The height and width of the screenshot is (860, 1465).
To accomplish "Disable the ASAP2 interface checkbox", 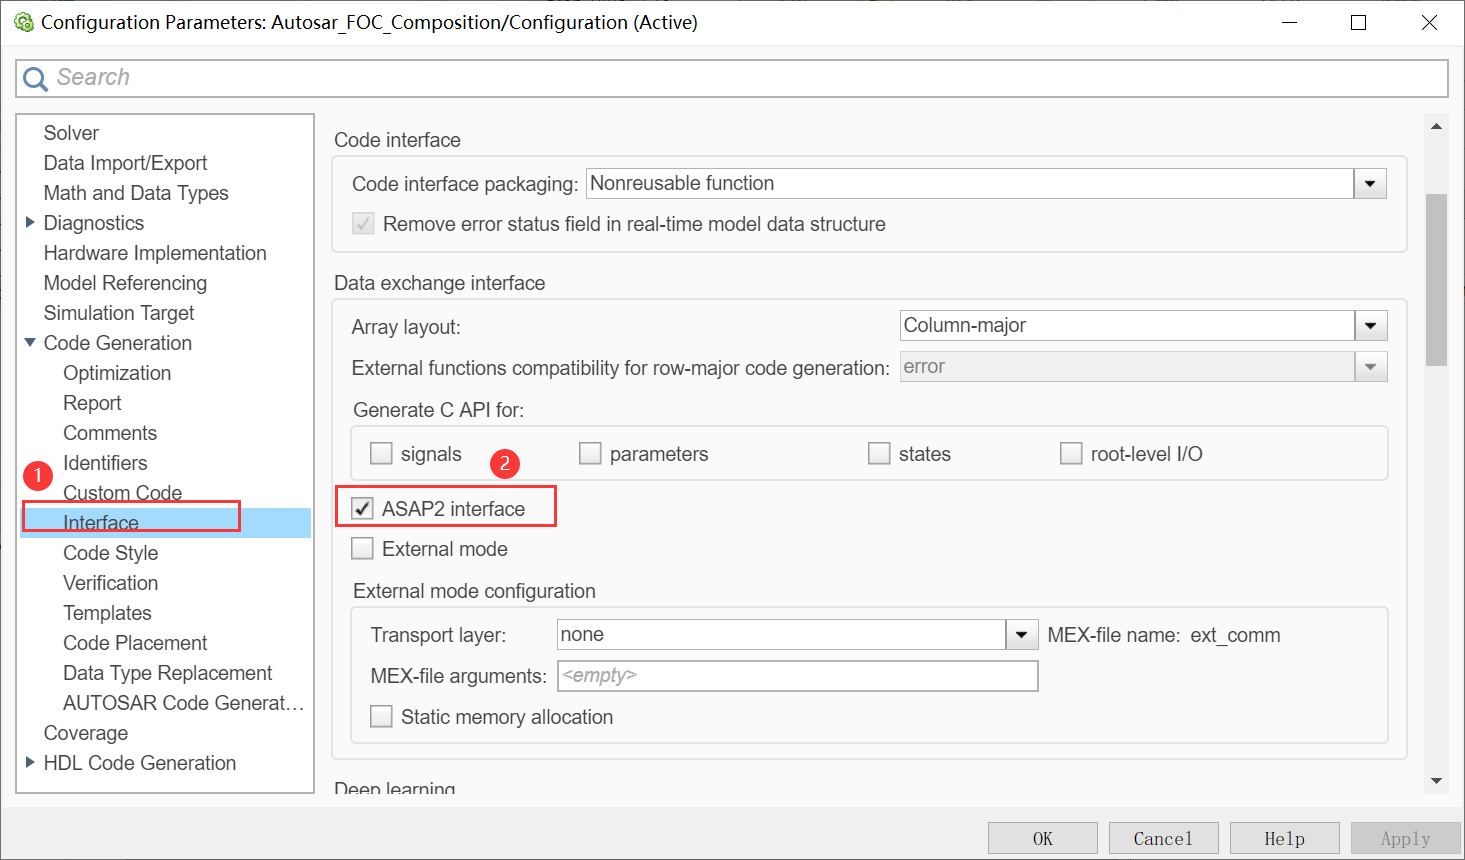I will 361,508.
